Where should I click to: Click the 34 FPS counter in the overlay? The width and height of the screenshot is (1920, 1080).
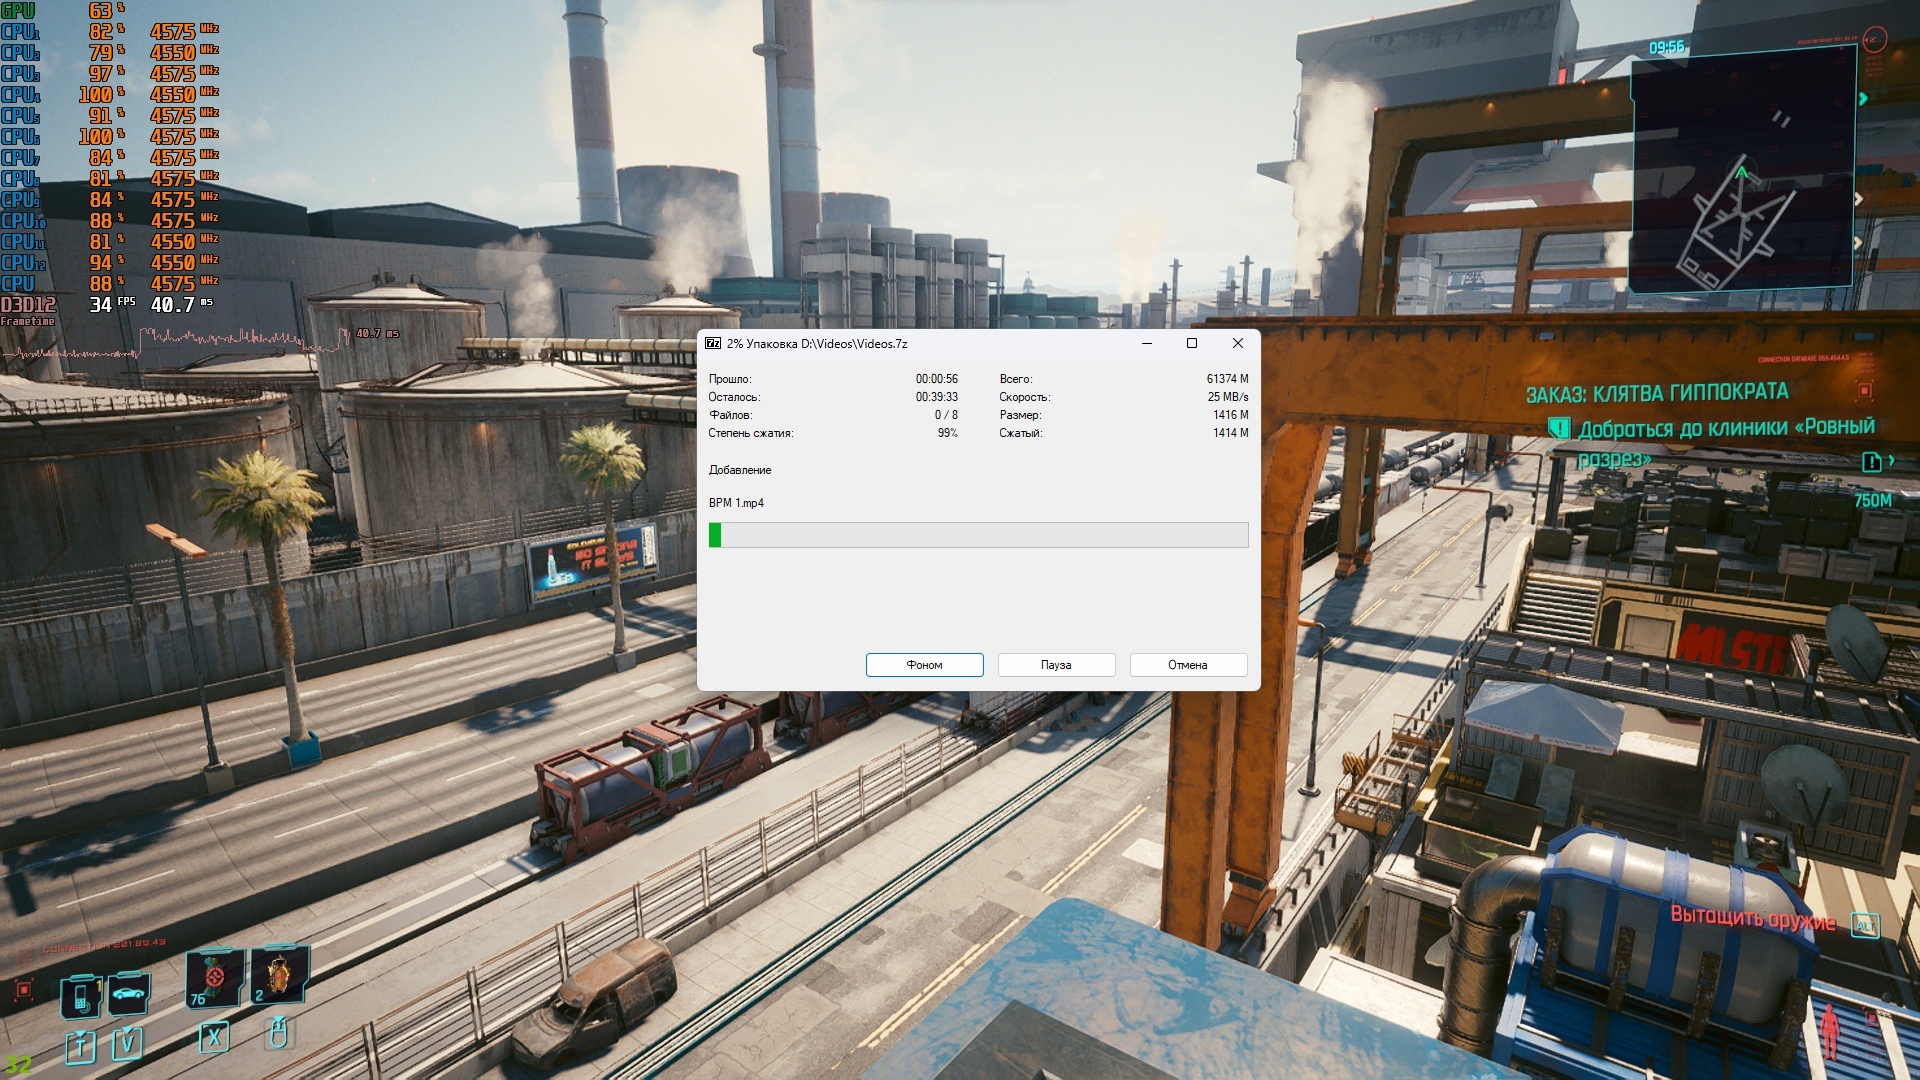pyautogui.click(x=112, y=304)
